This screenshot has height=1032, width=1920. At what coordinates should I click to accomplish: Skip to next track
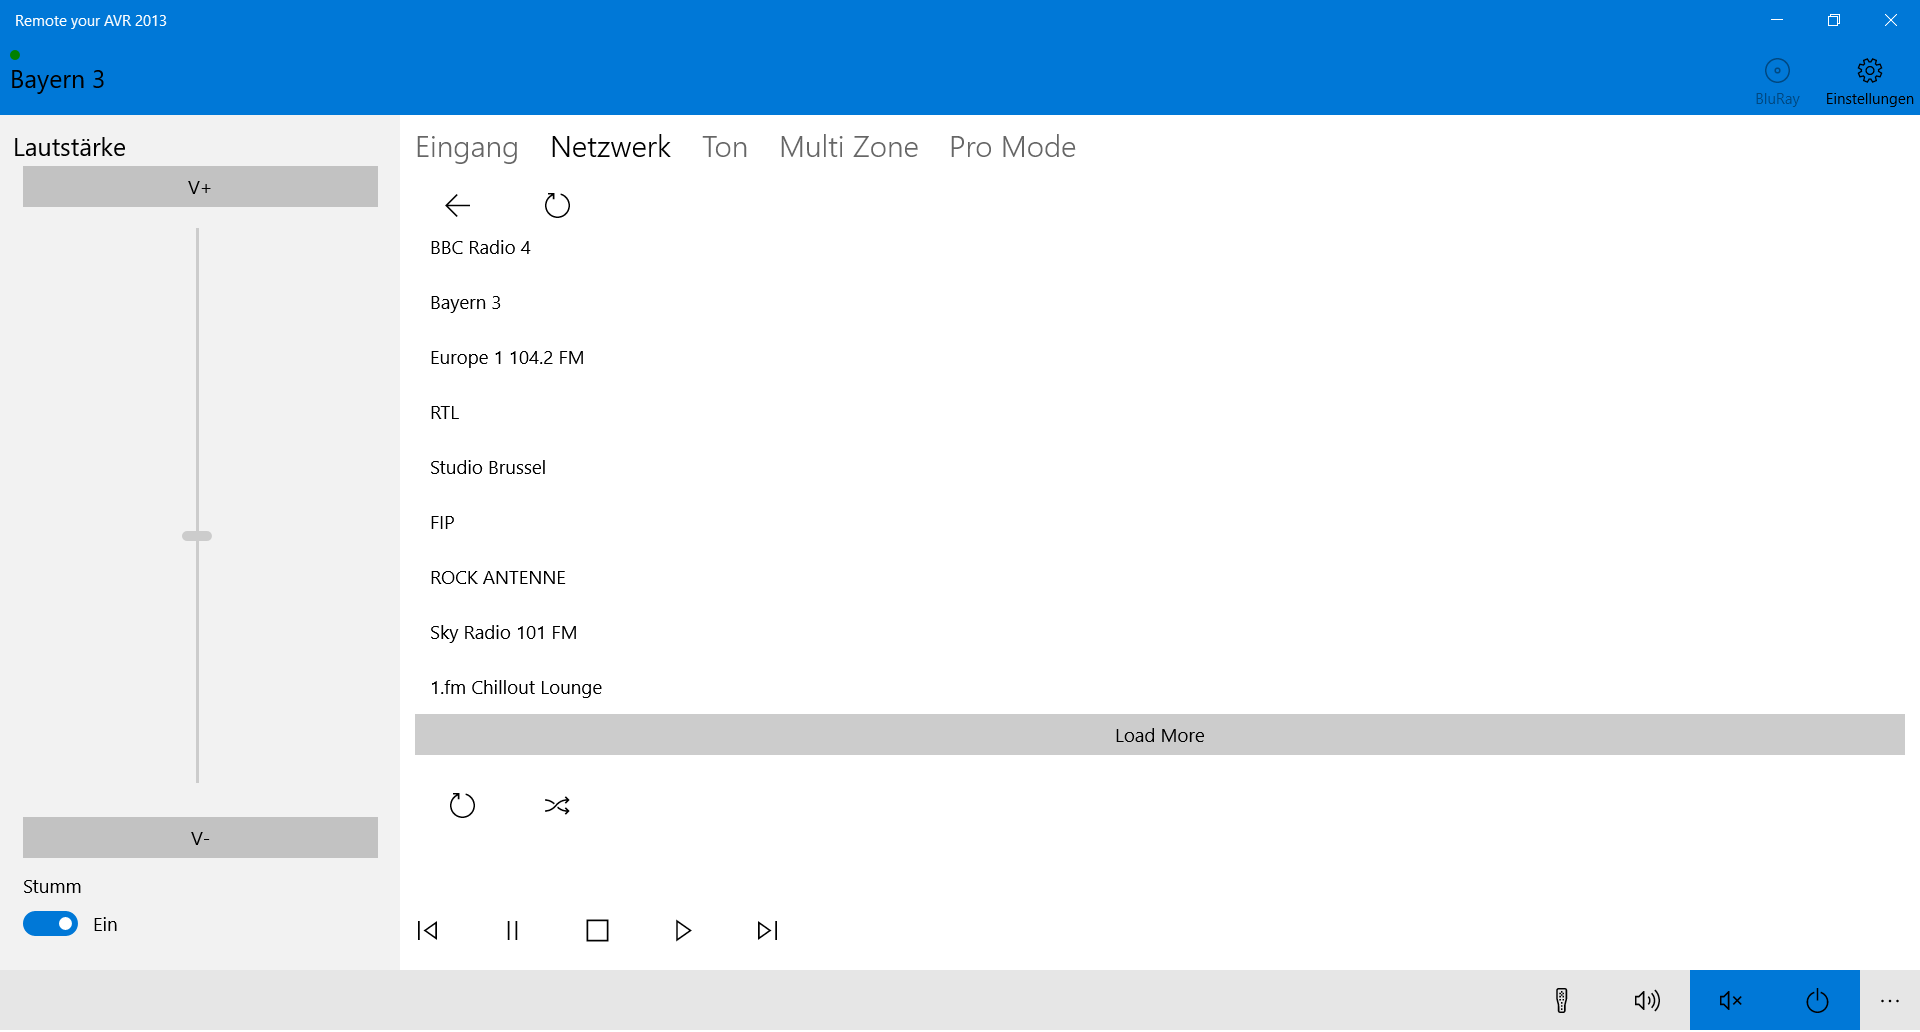(768, 931)
